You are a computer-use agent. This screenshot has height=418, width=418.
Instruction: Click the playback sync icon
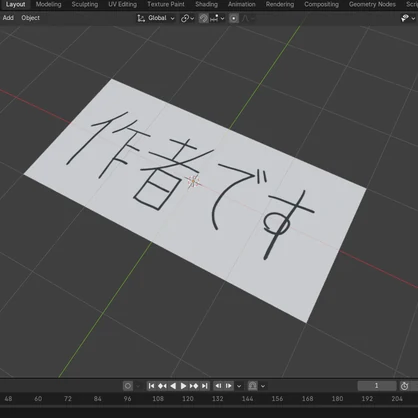pos(253,386)
